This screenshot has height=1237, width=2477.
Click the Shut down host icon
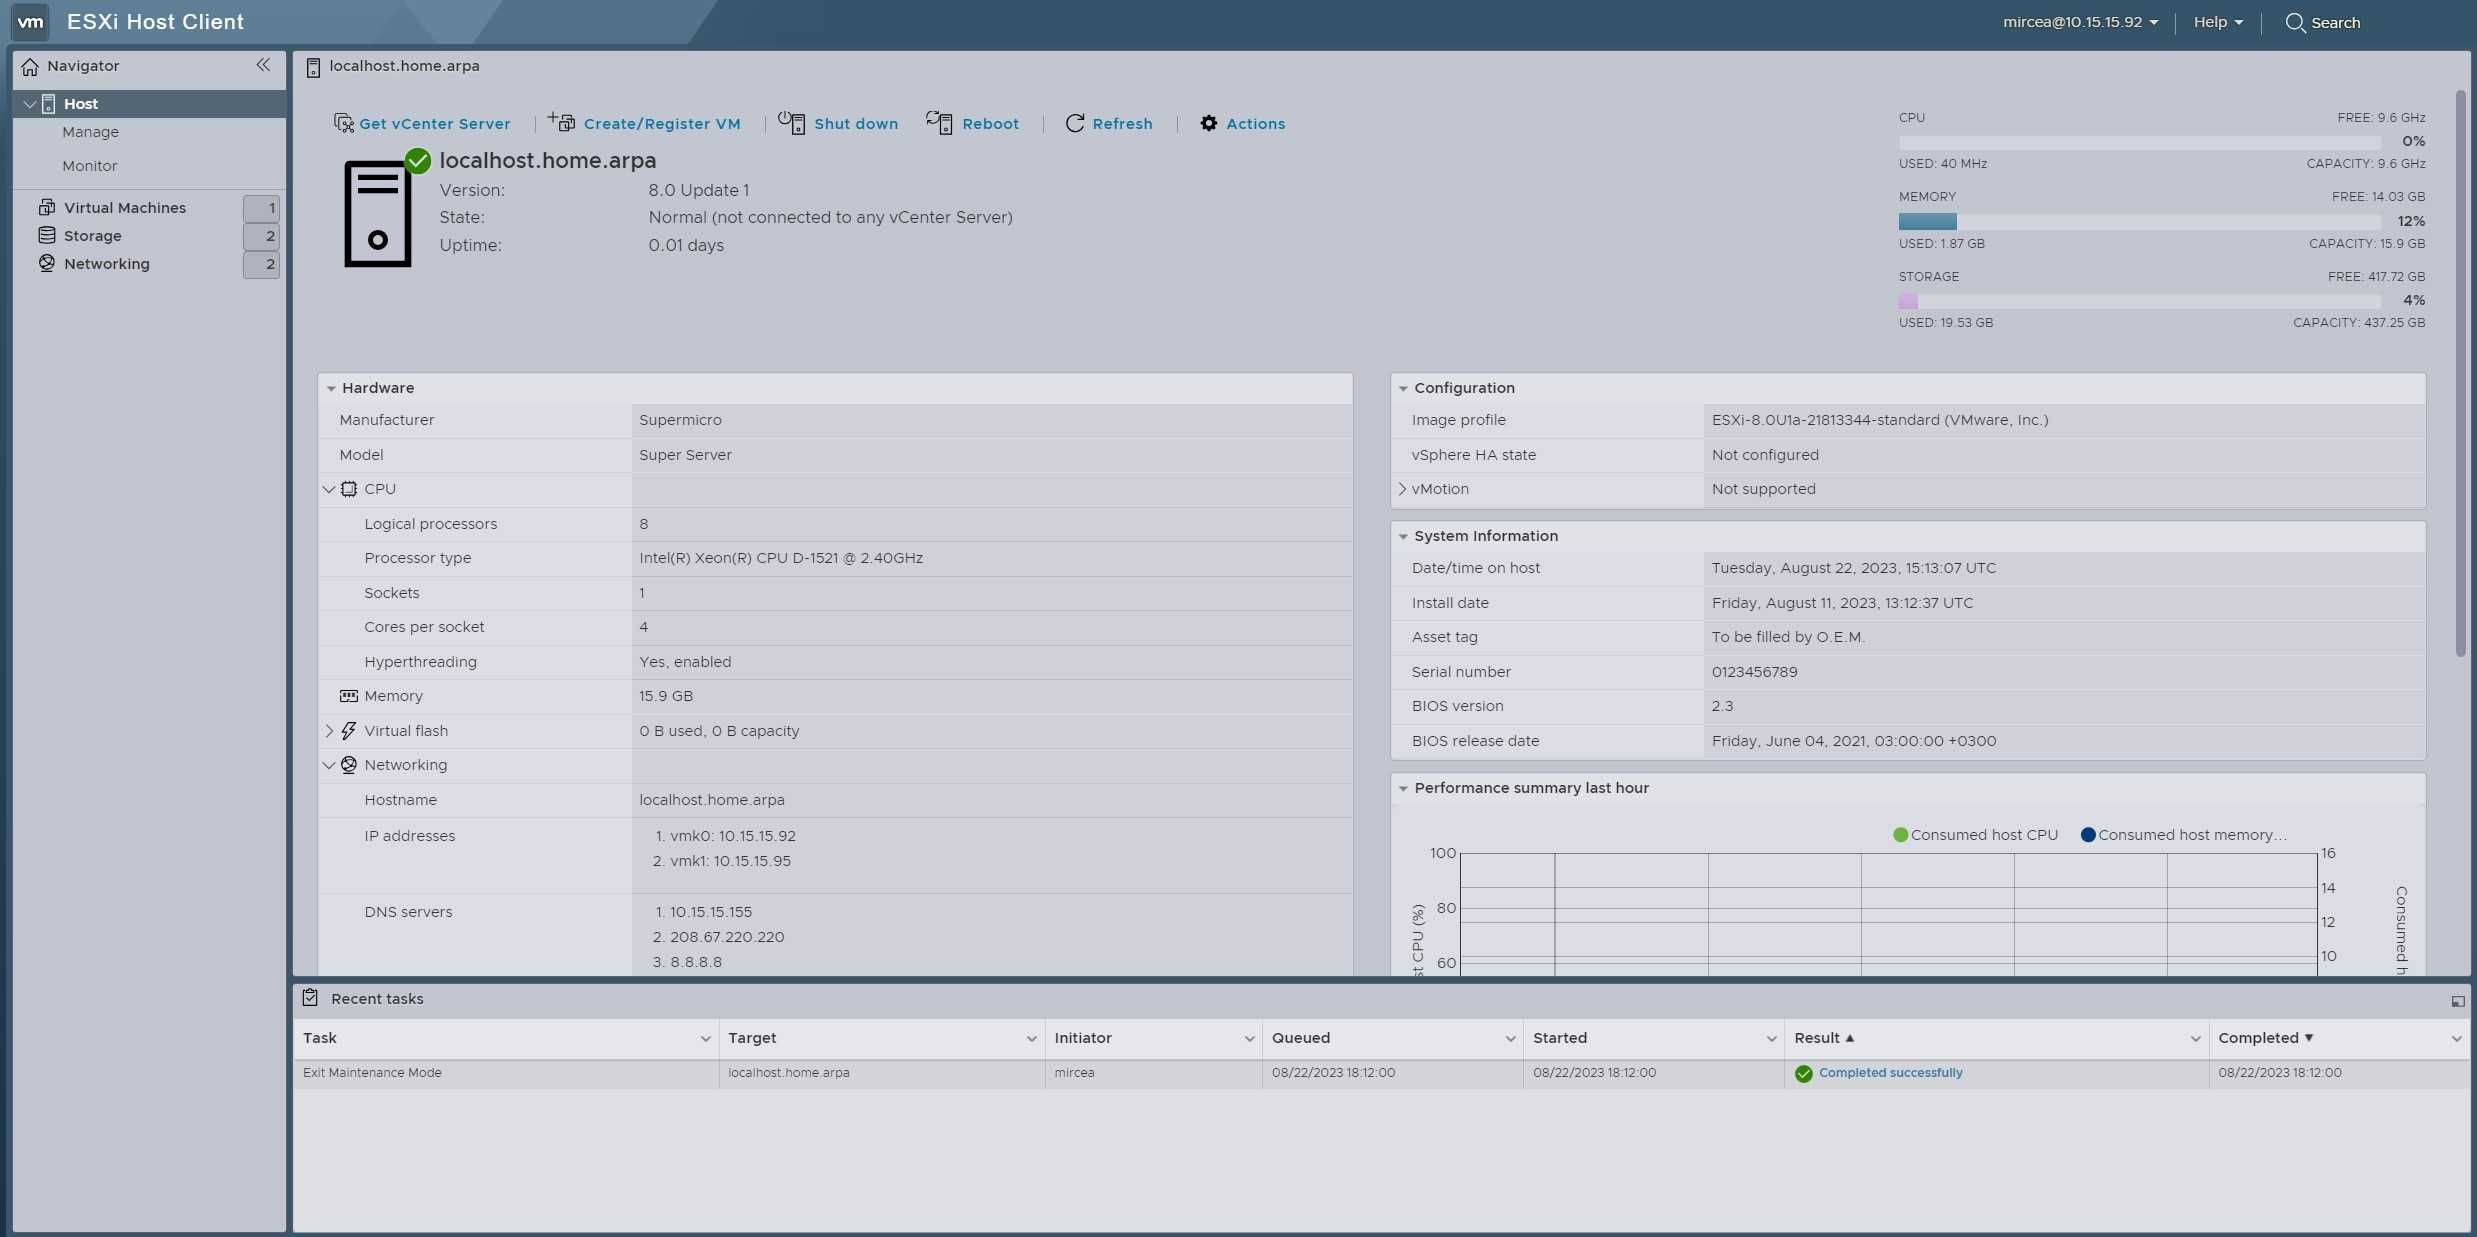[x=790, y=125]
